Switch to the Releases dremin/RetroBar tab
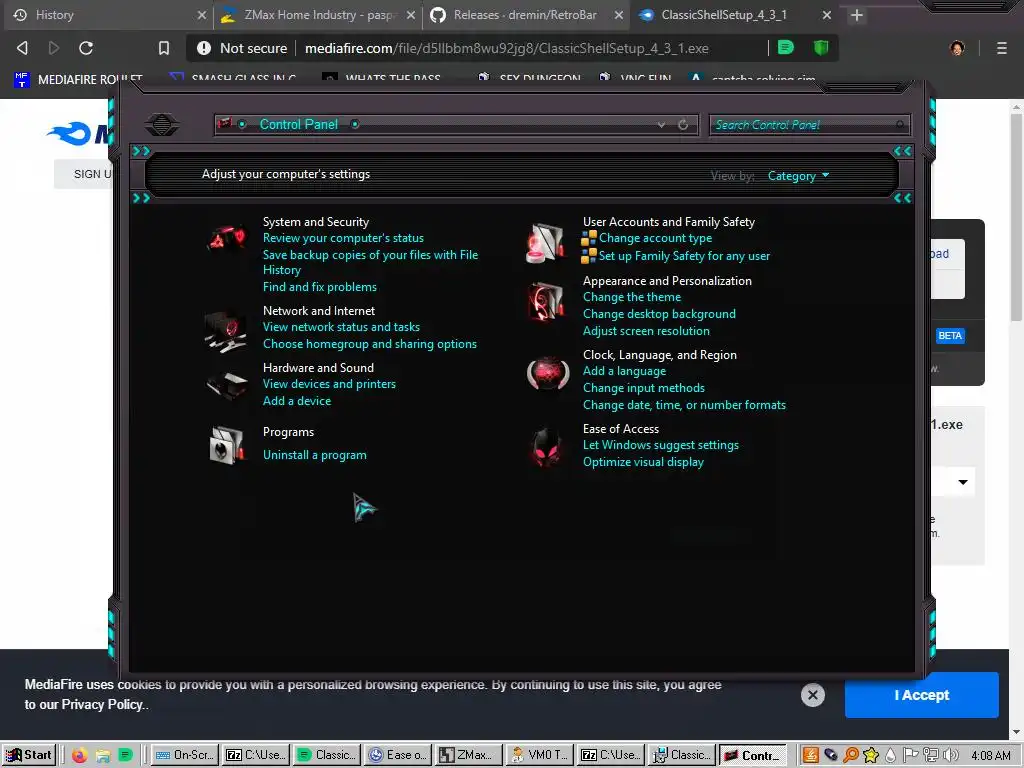Screen dimensions: 1024x768 pyautogui.click(x=525, y=15)
